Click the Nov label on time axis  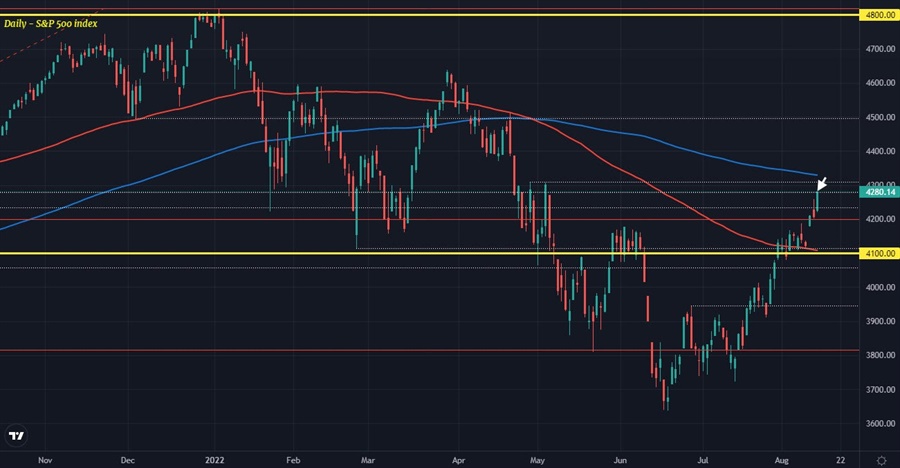click(x=45, y=460)
